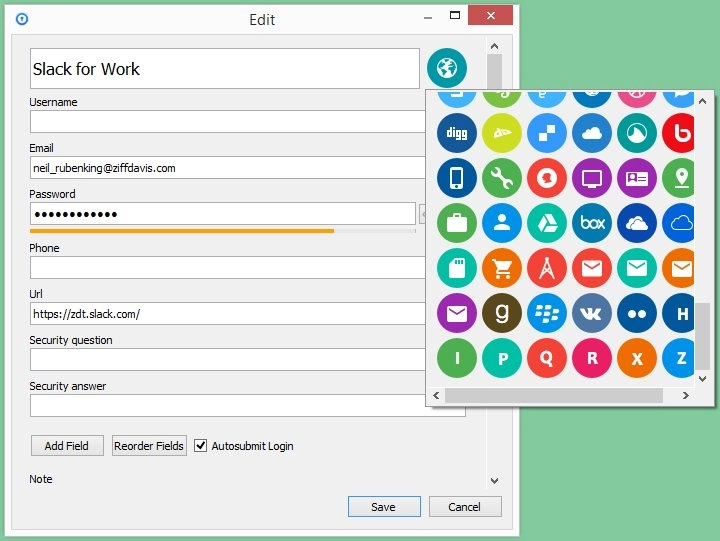Screen dimensions: 720x541
Task: Choose the dark blue letter H icon
Action: coord(678,313)
